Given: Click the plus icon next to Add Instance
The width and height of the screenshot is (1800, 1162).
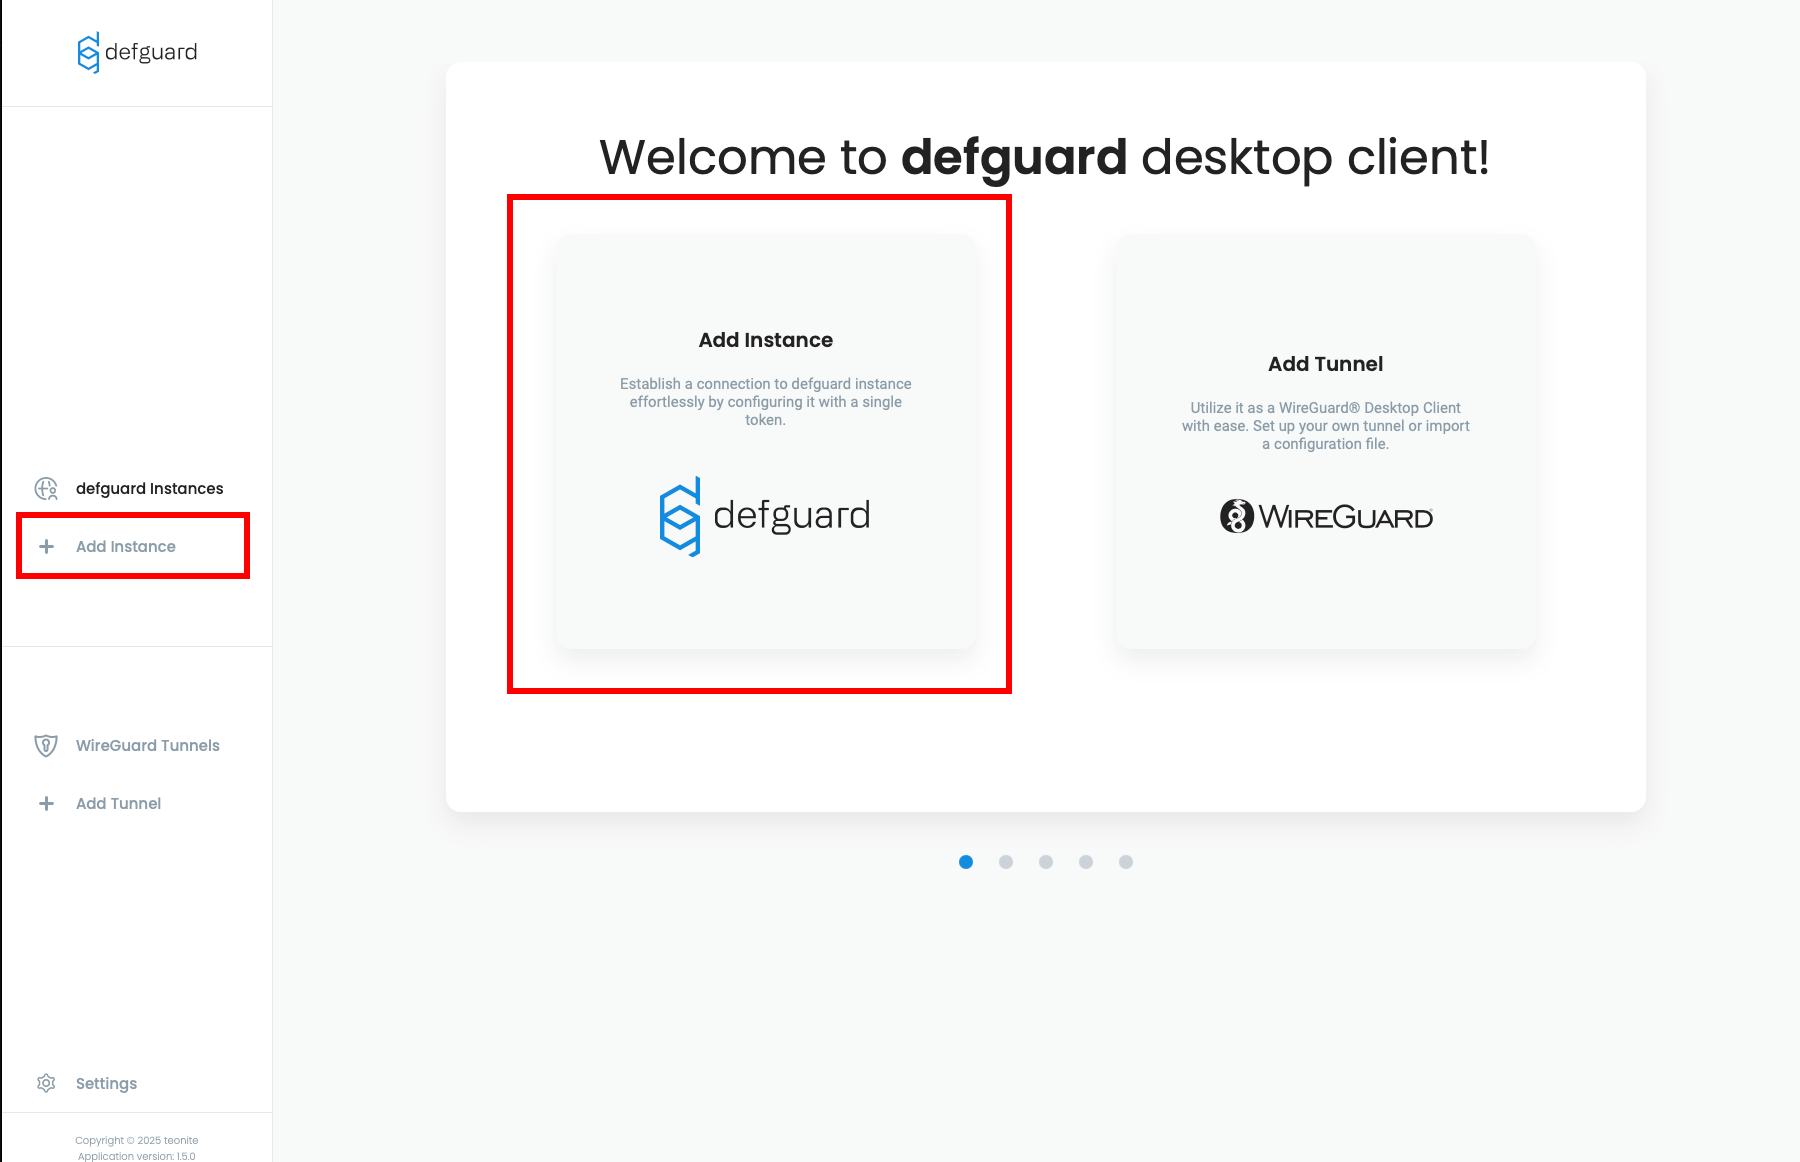Looking at the screenshot, I should click(46, 546).
